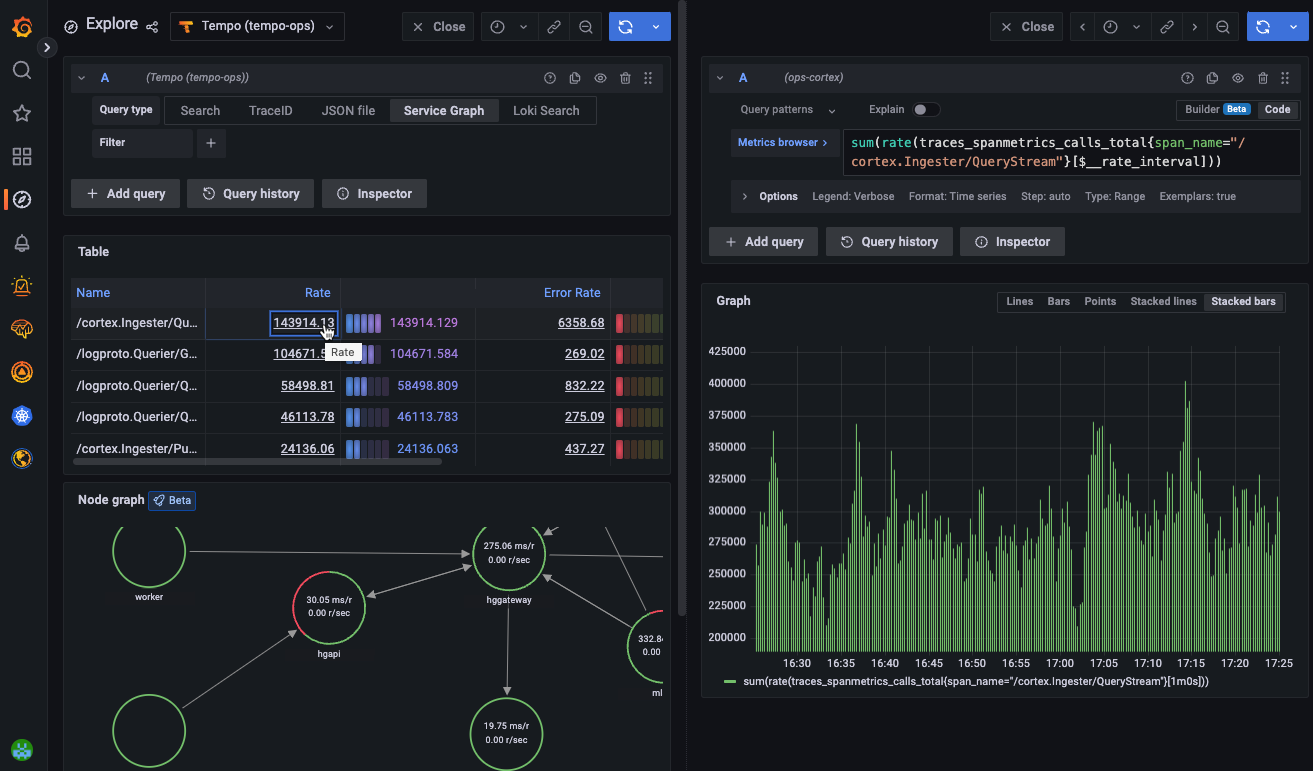Open the Tempo (tempo-ops) datasource dropdown
1313x771 pixels.
257,27
